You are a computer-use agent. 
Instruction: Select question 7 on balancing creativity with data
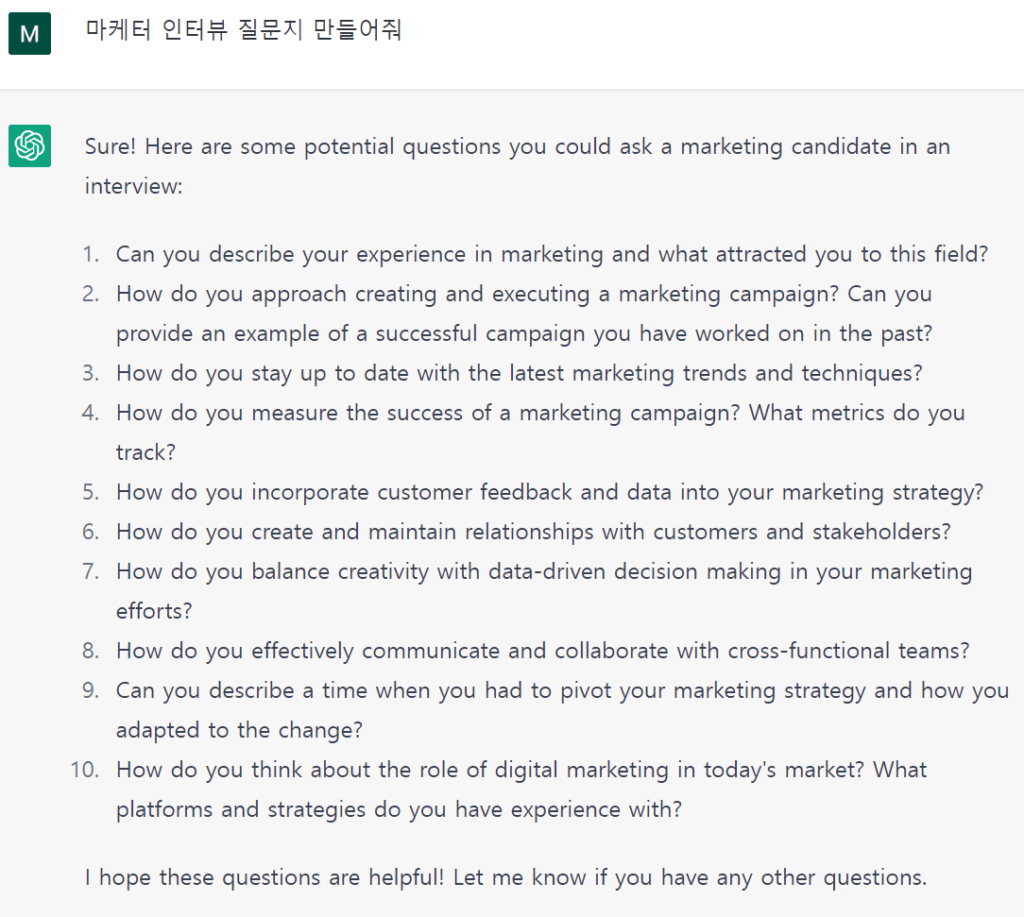pyautogui.click(x=543, y=572)
